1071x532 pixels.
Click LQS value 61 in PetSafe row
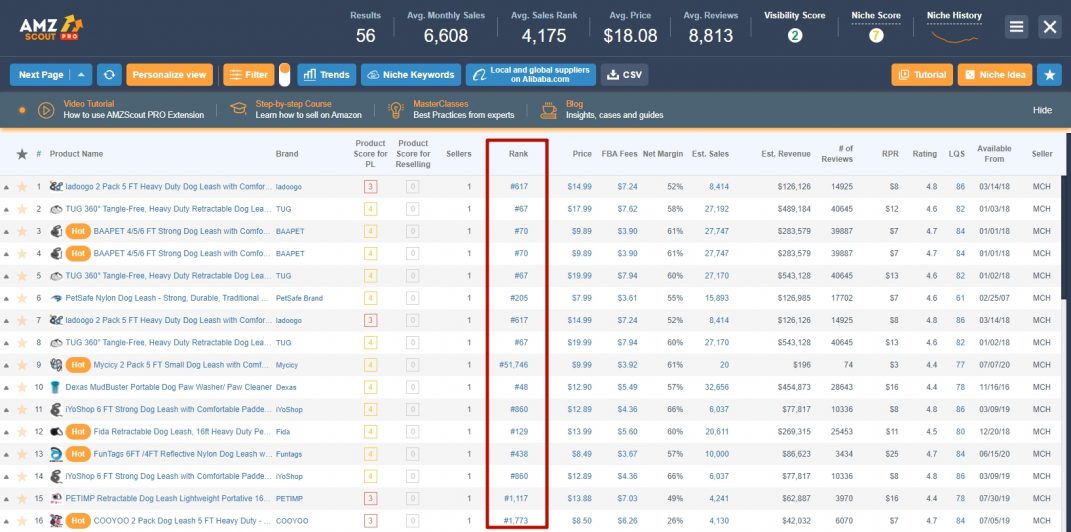(960, 298)
